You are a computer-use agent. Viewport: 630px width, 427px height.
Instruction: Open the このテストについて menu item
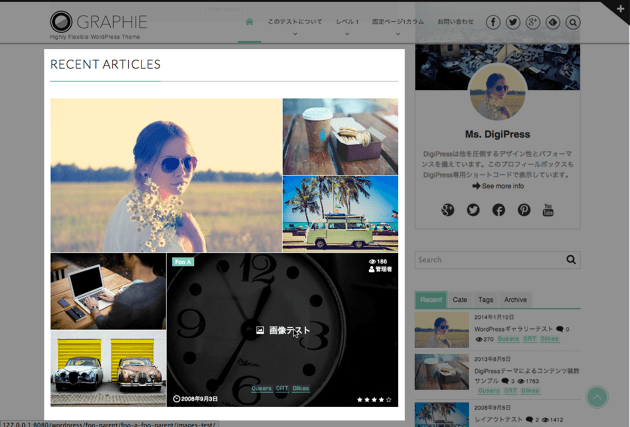click(295, 22)
